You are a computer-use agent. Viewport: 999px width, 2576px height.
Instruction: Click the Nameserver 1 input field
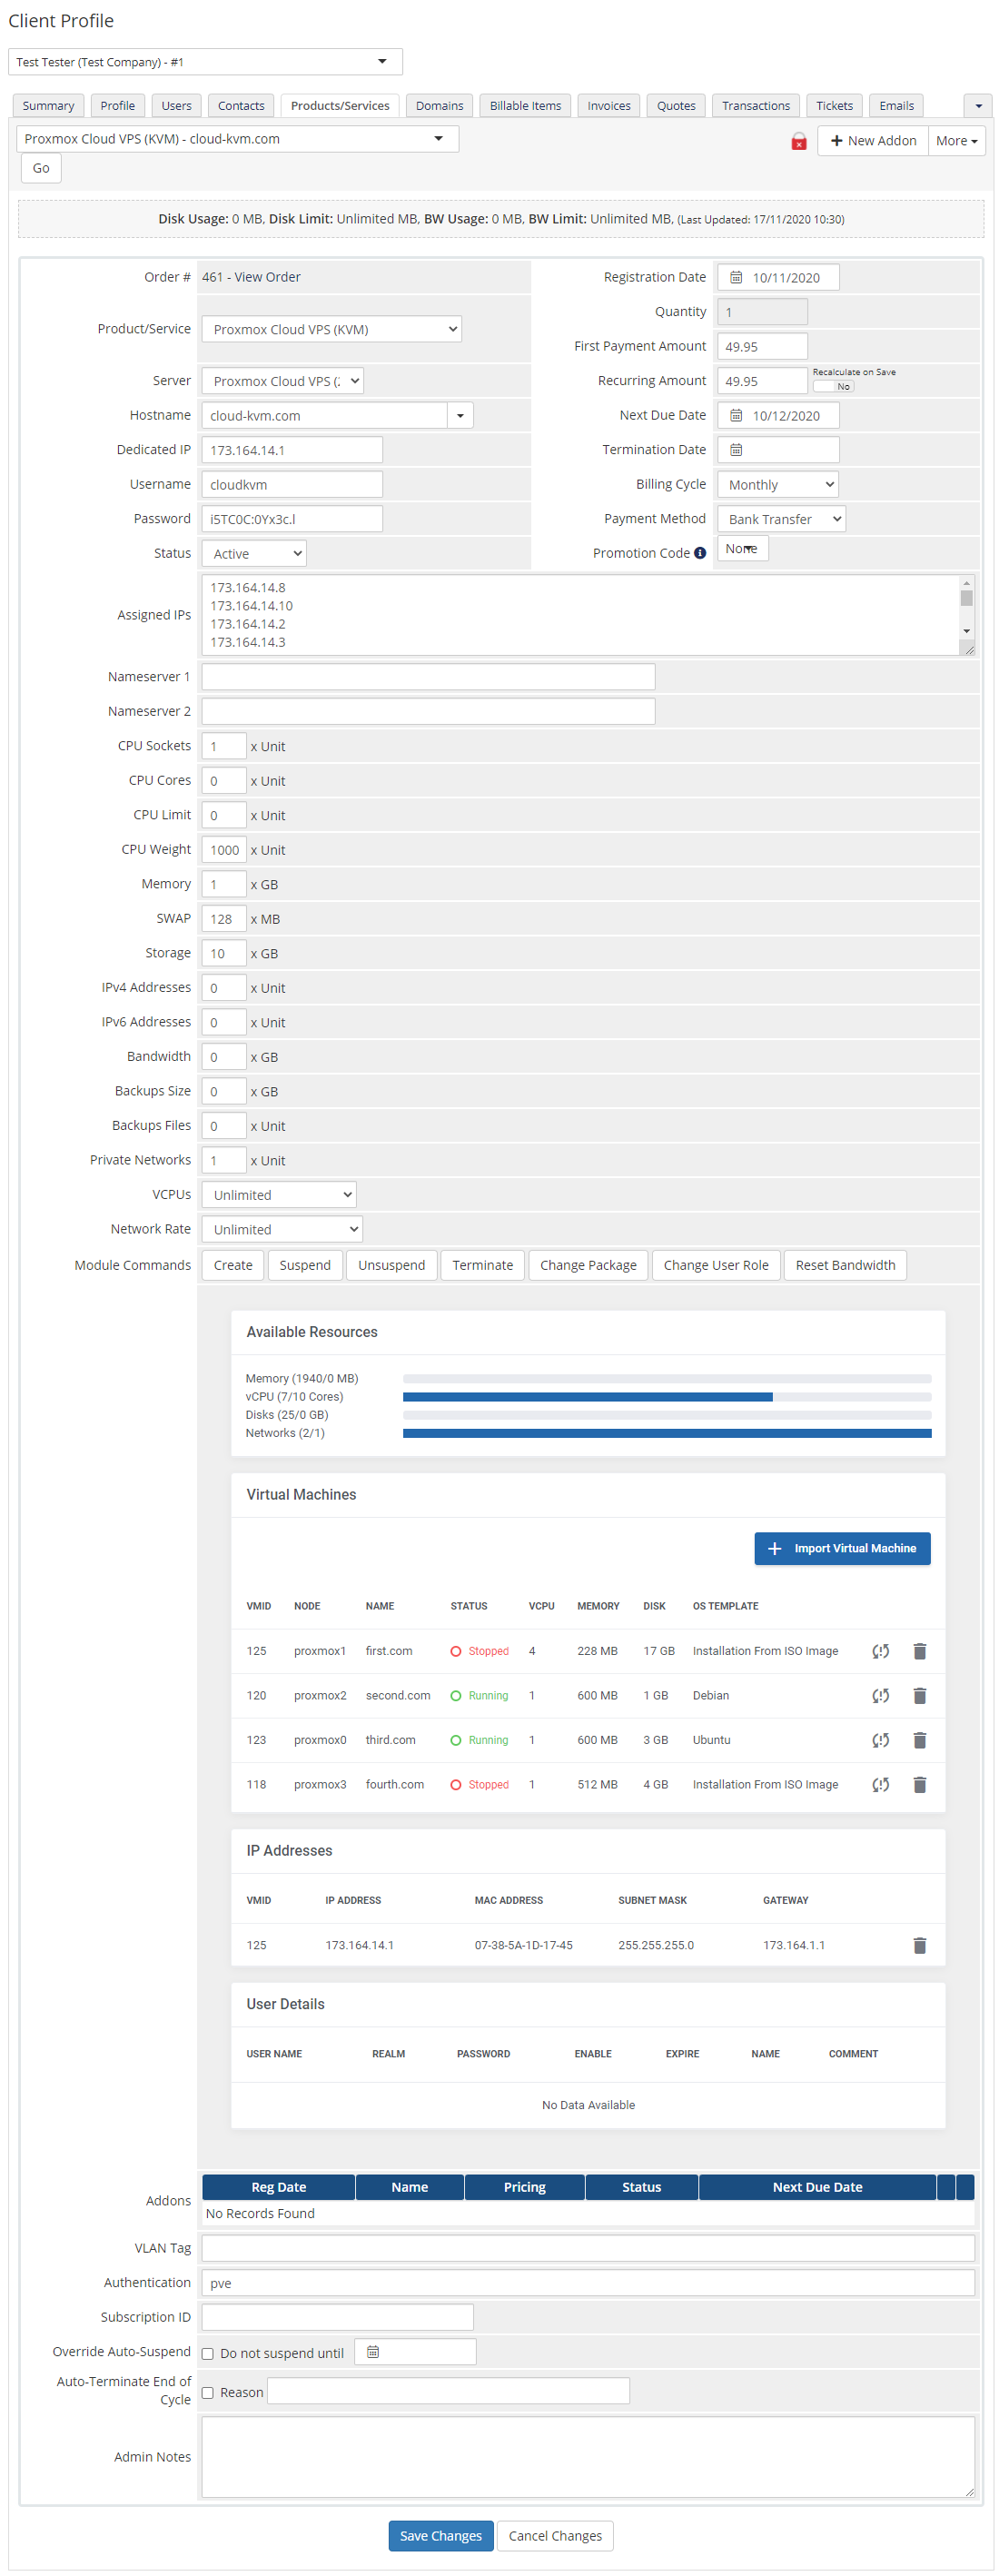(428, 677)
